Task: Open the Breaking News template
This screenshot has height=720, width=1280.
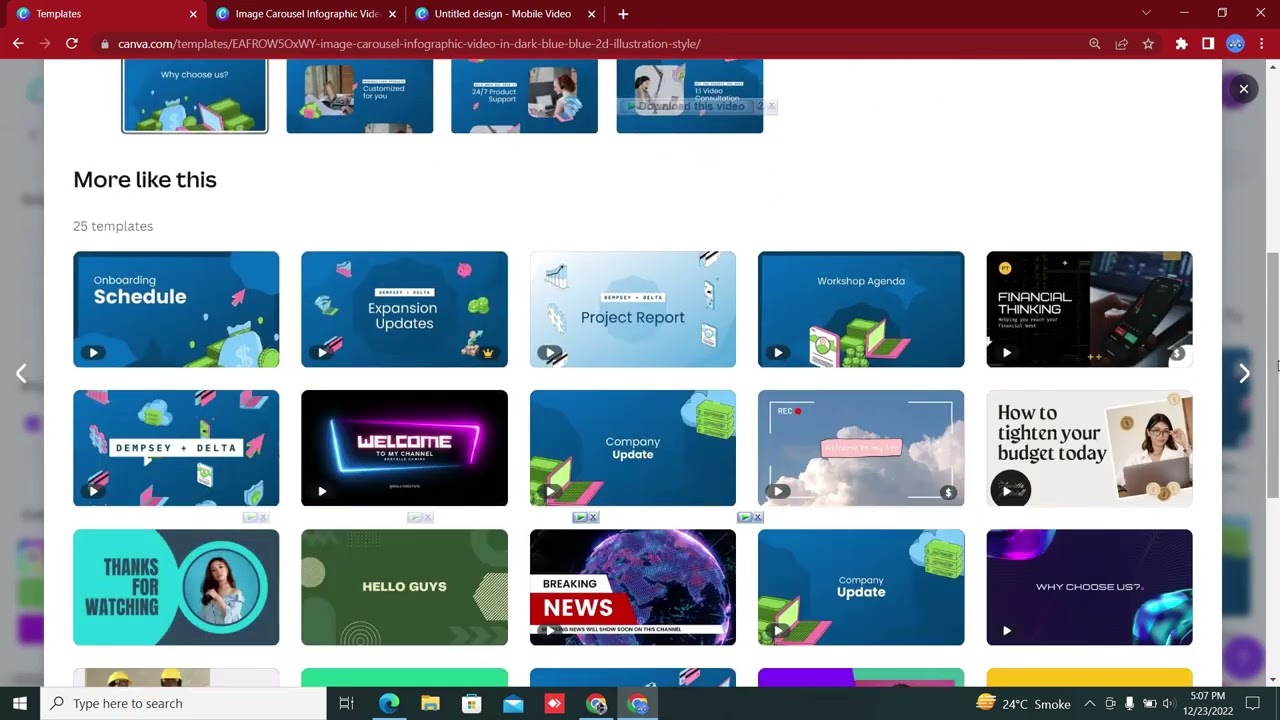Action: point(633,587)
